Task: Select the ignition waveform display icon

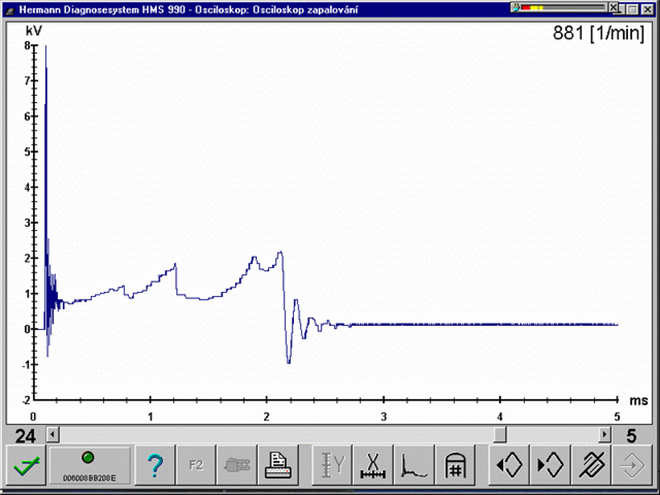Action: (414, 465)
